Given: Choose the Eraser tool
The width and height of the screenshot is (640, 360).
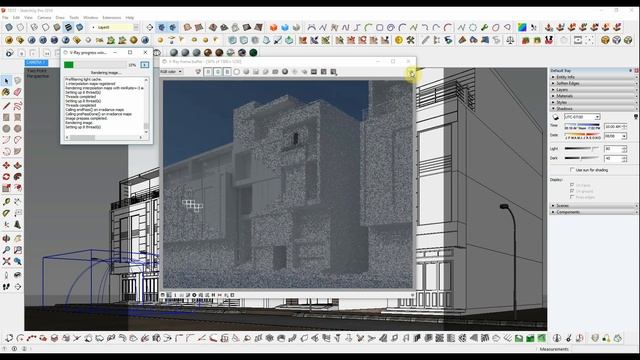Looking at the screenshot, I should (x=18, y=92).
